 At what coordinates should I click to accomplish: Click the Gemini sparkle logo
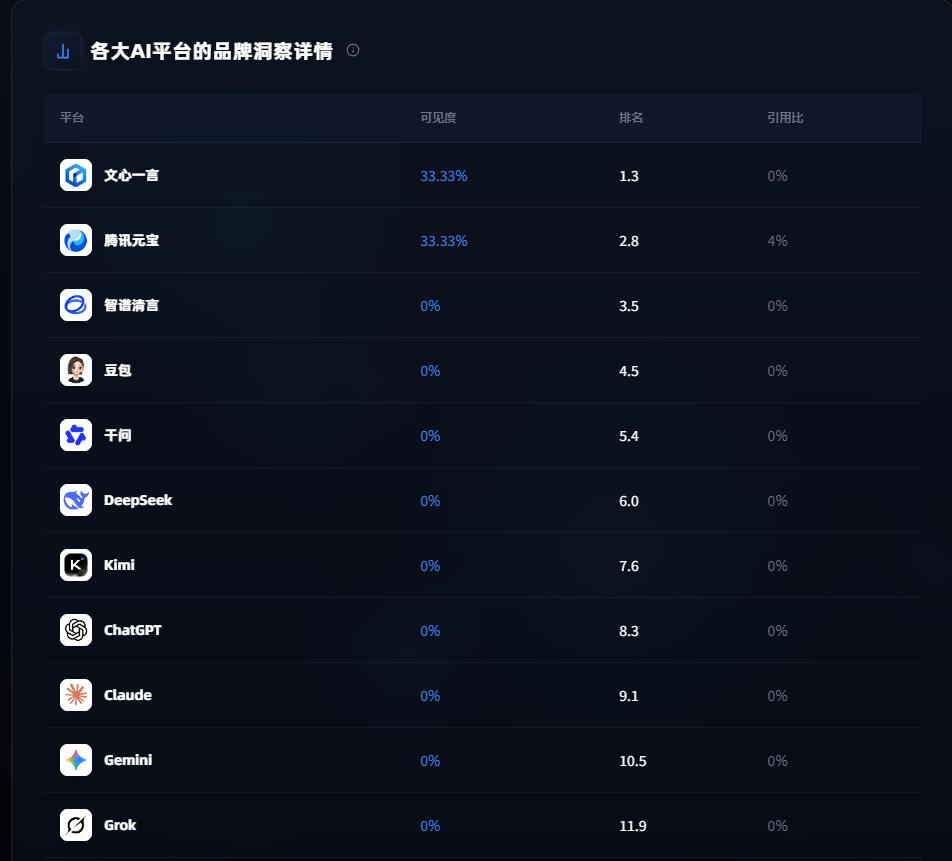coord(76,760)
